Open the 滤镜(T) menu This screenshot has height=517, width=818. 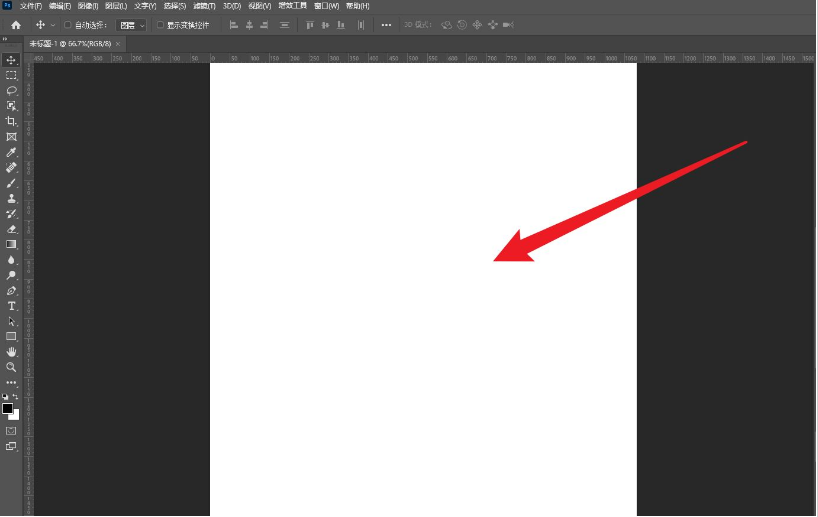coord(204,6)
